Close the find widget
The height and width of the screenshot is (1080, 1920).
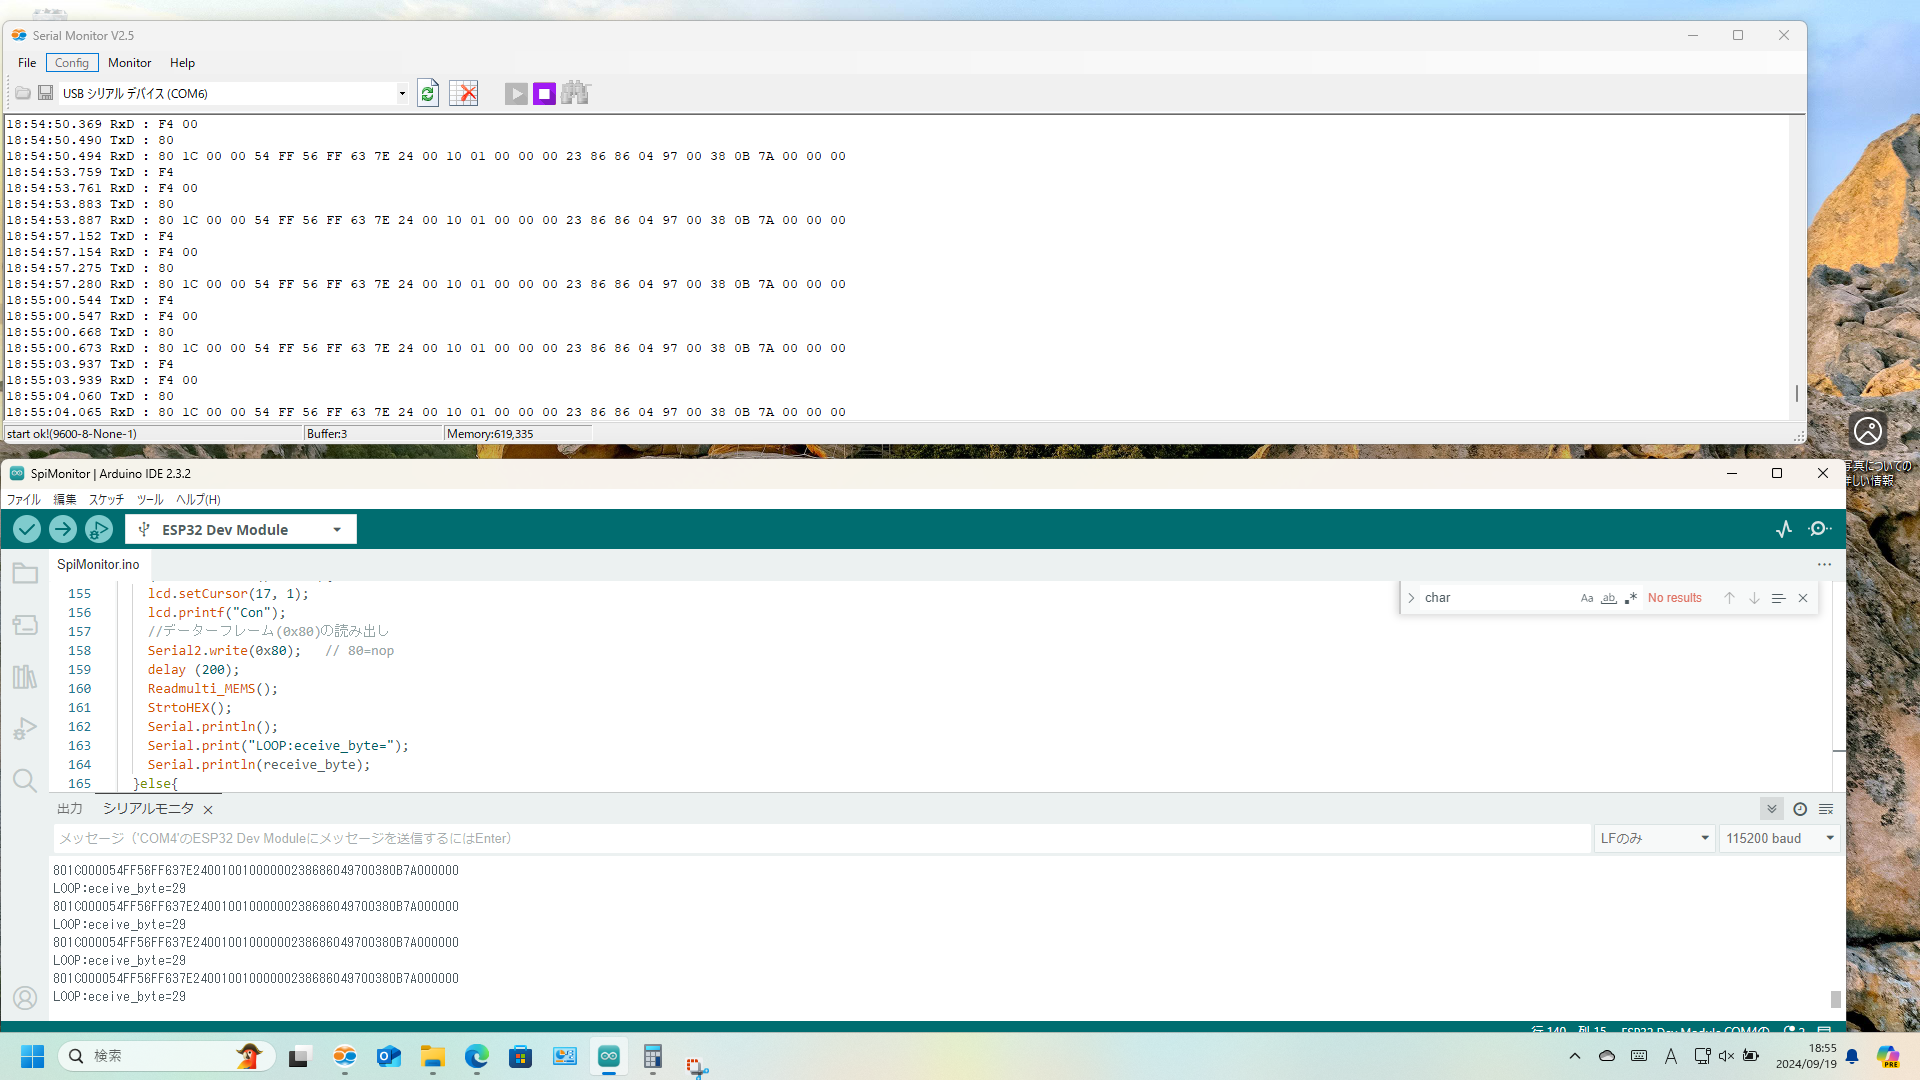tap(1803, 598)
